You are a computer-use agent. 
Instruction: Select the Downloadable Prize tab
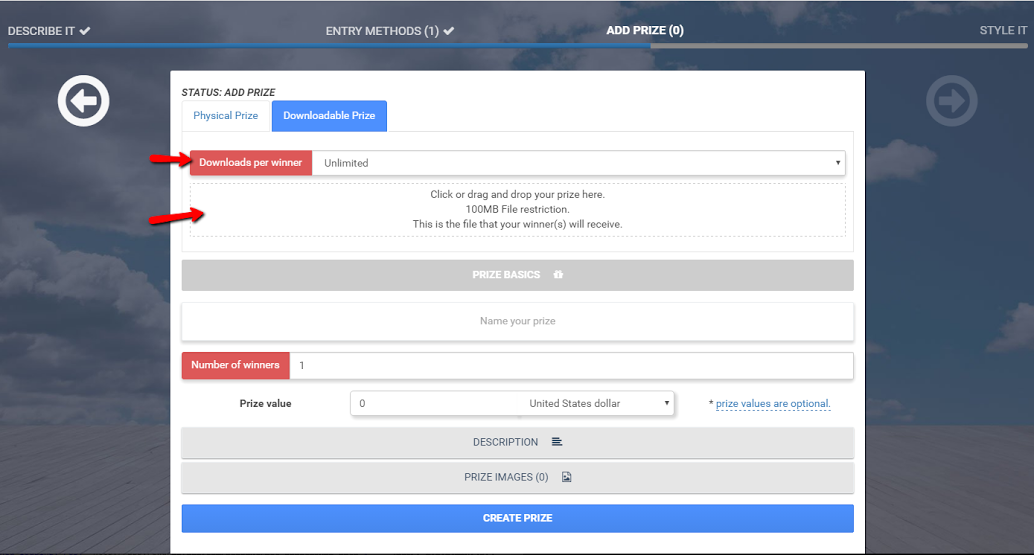point(329,115)
